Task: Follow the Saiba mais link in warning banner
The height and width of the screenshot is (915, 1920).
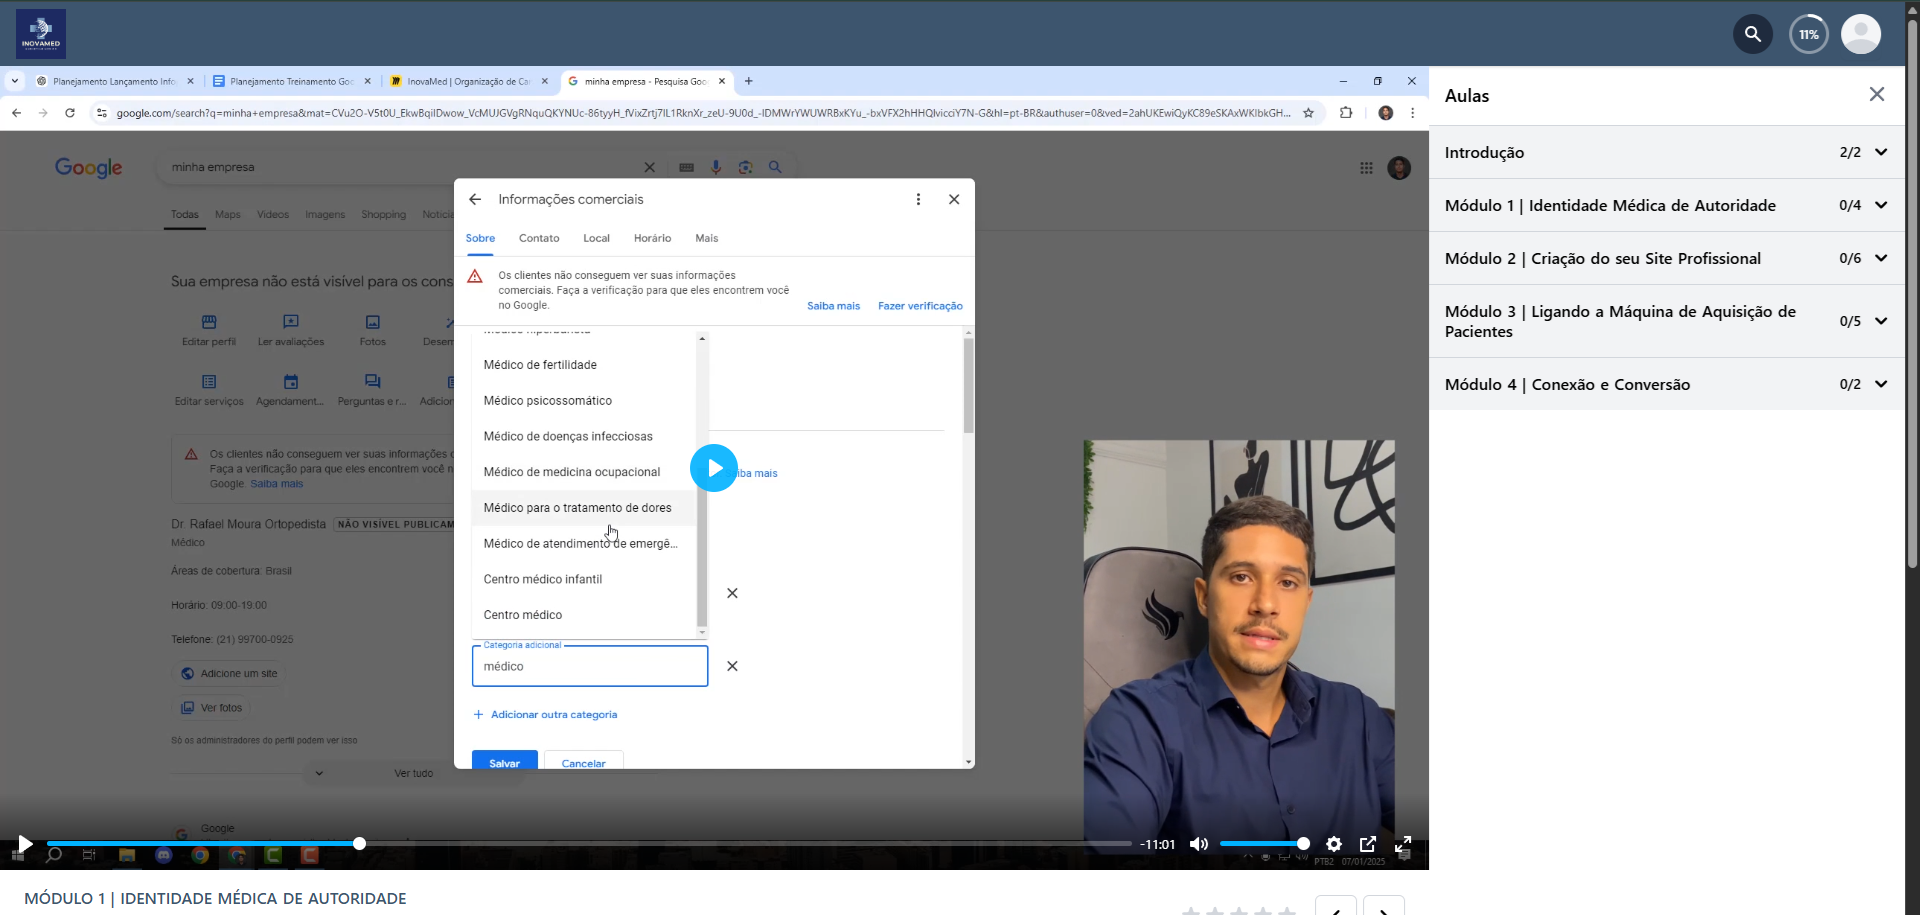Action: pos(833,306)
